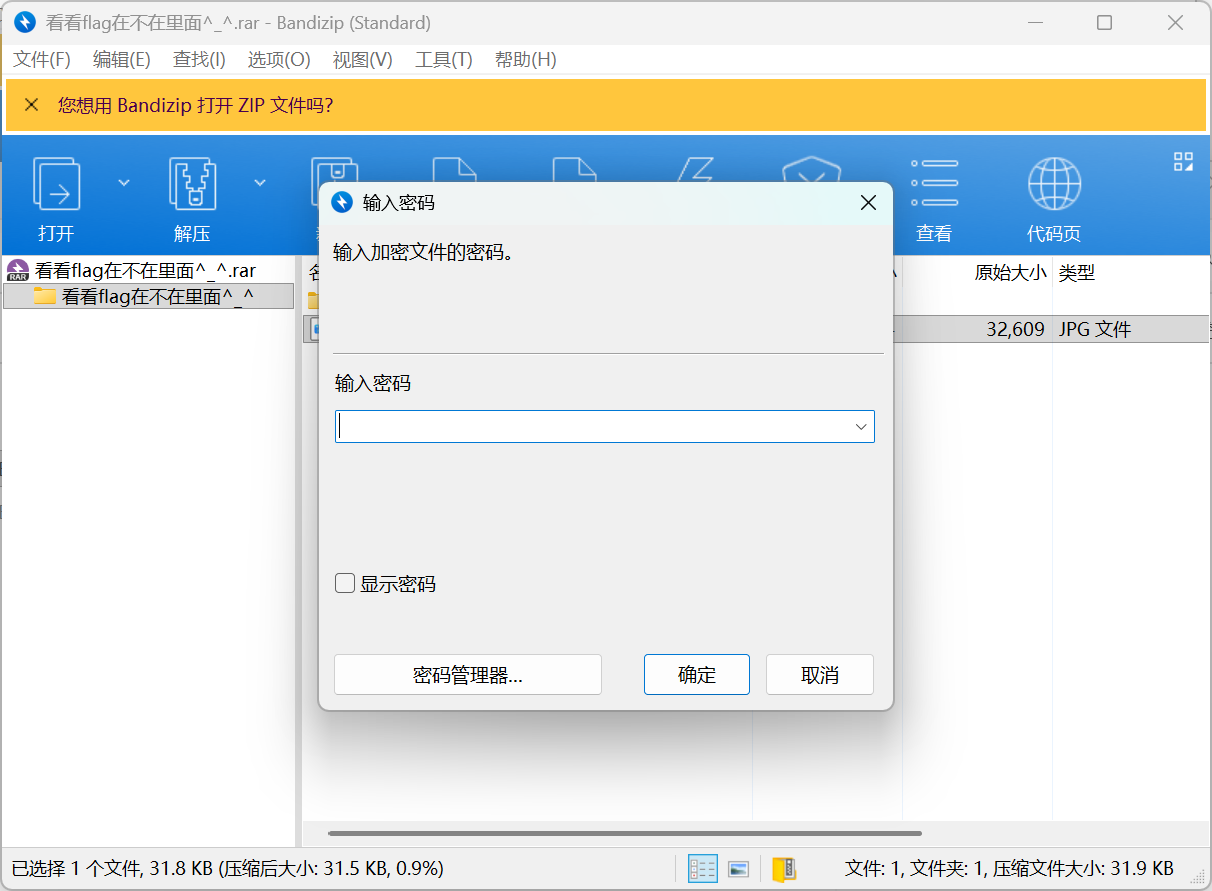
Task: Click the Codepage (代码页) globe icon
Action: pyautogui.click(x=1054, y=184)
